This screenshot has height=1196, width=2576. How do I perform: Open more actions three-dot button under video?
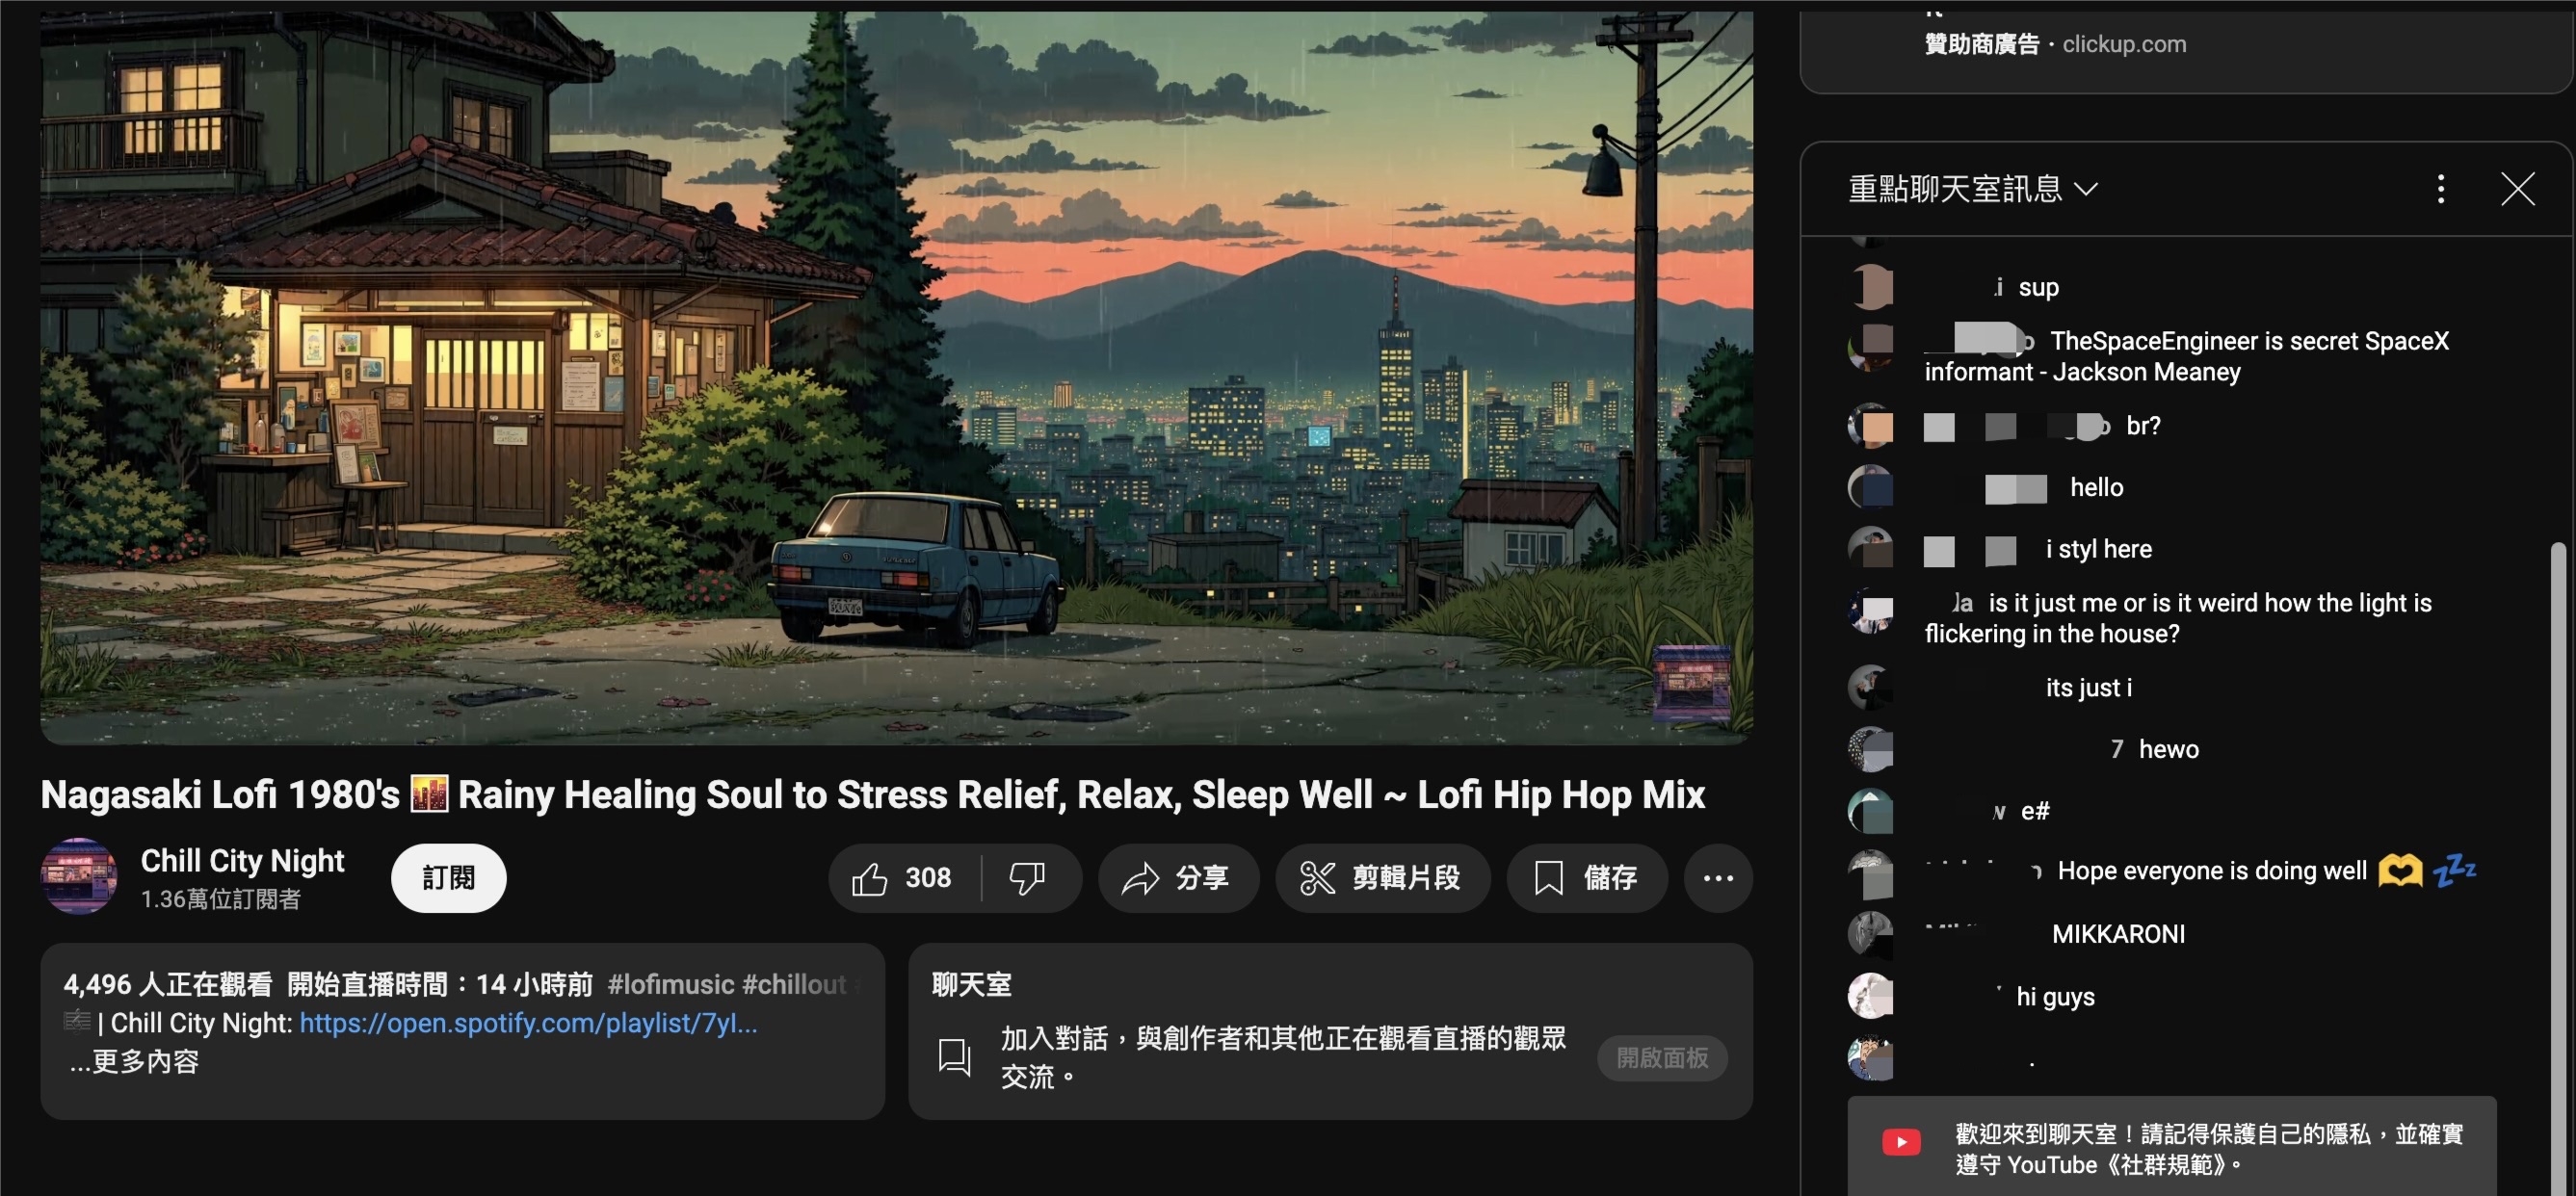tap(1718, 878)
